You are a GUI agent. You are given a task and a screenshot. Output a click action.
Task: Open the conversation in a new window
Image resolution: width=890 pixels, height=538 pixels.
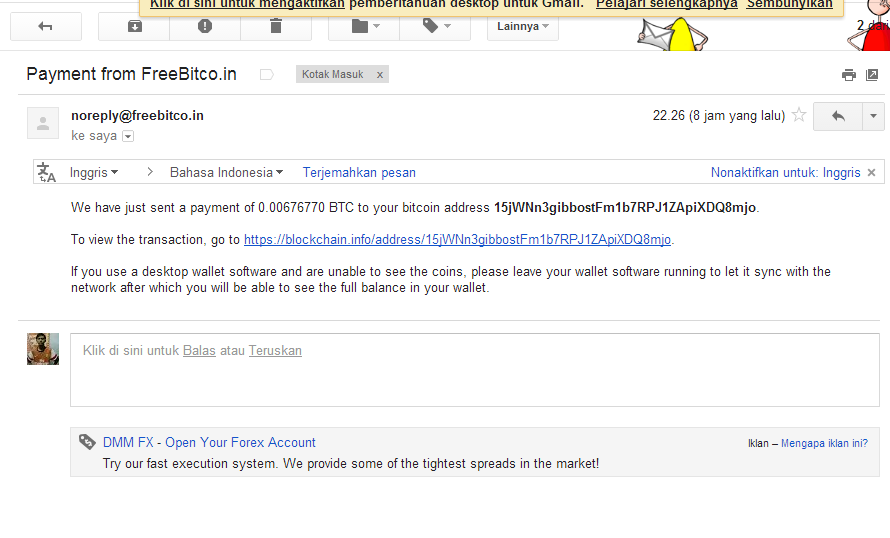pyautogui.click(x=872, y=75)
